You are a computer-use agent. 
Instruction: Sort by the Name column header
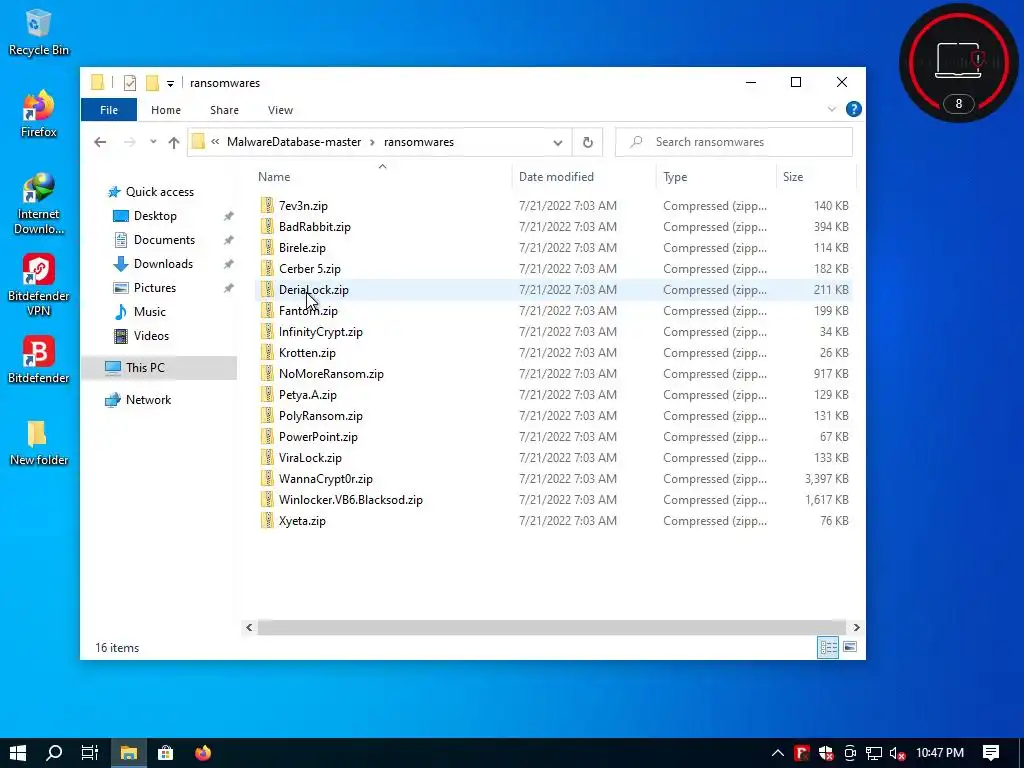coord(382,177)
